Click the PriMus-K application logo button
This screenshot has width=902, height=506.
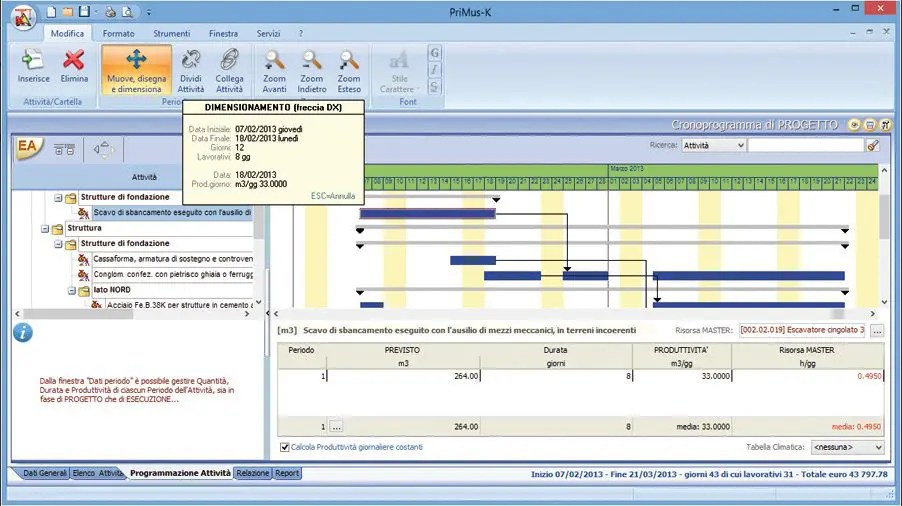[x=23, y=17]
